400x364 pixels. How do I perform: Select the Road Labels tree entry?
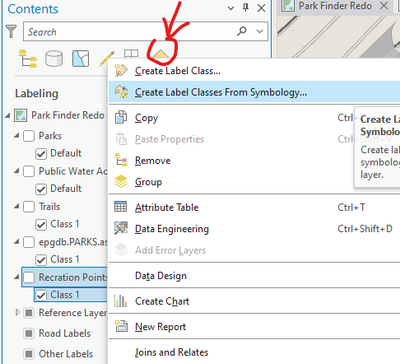click(65, 334)
